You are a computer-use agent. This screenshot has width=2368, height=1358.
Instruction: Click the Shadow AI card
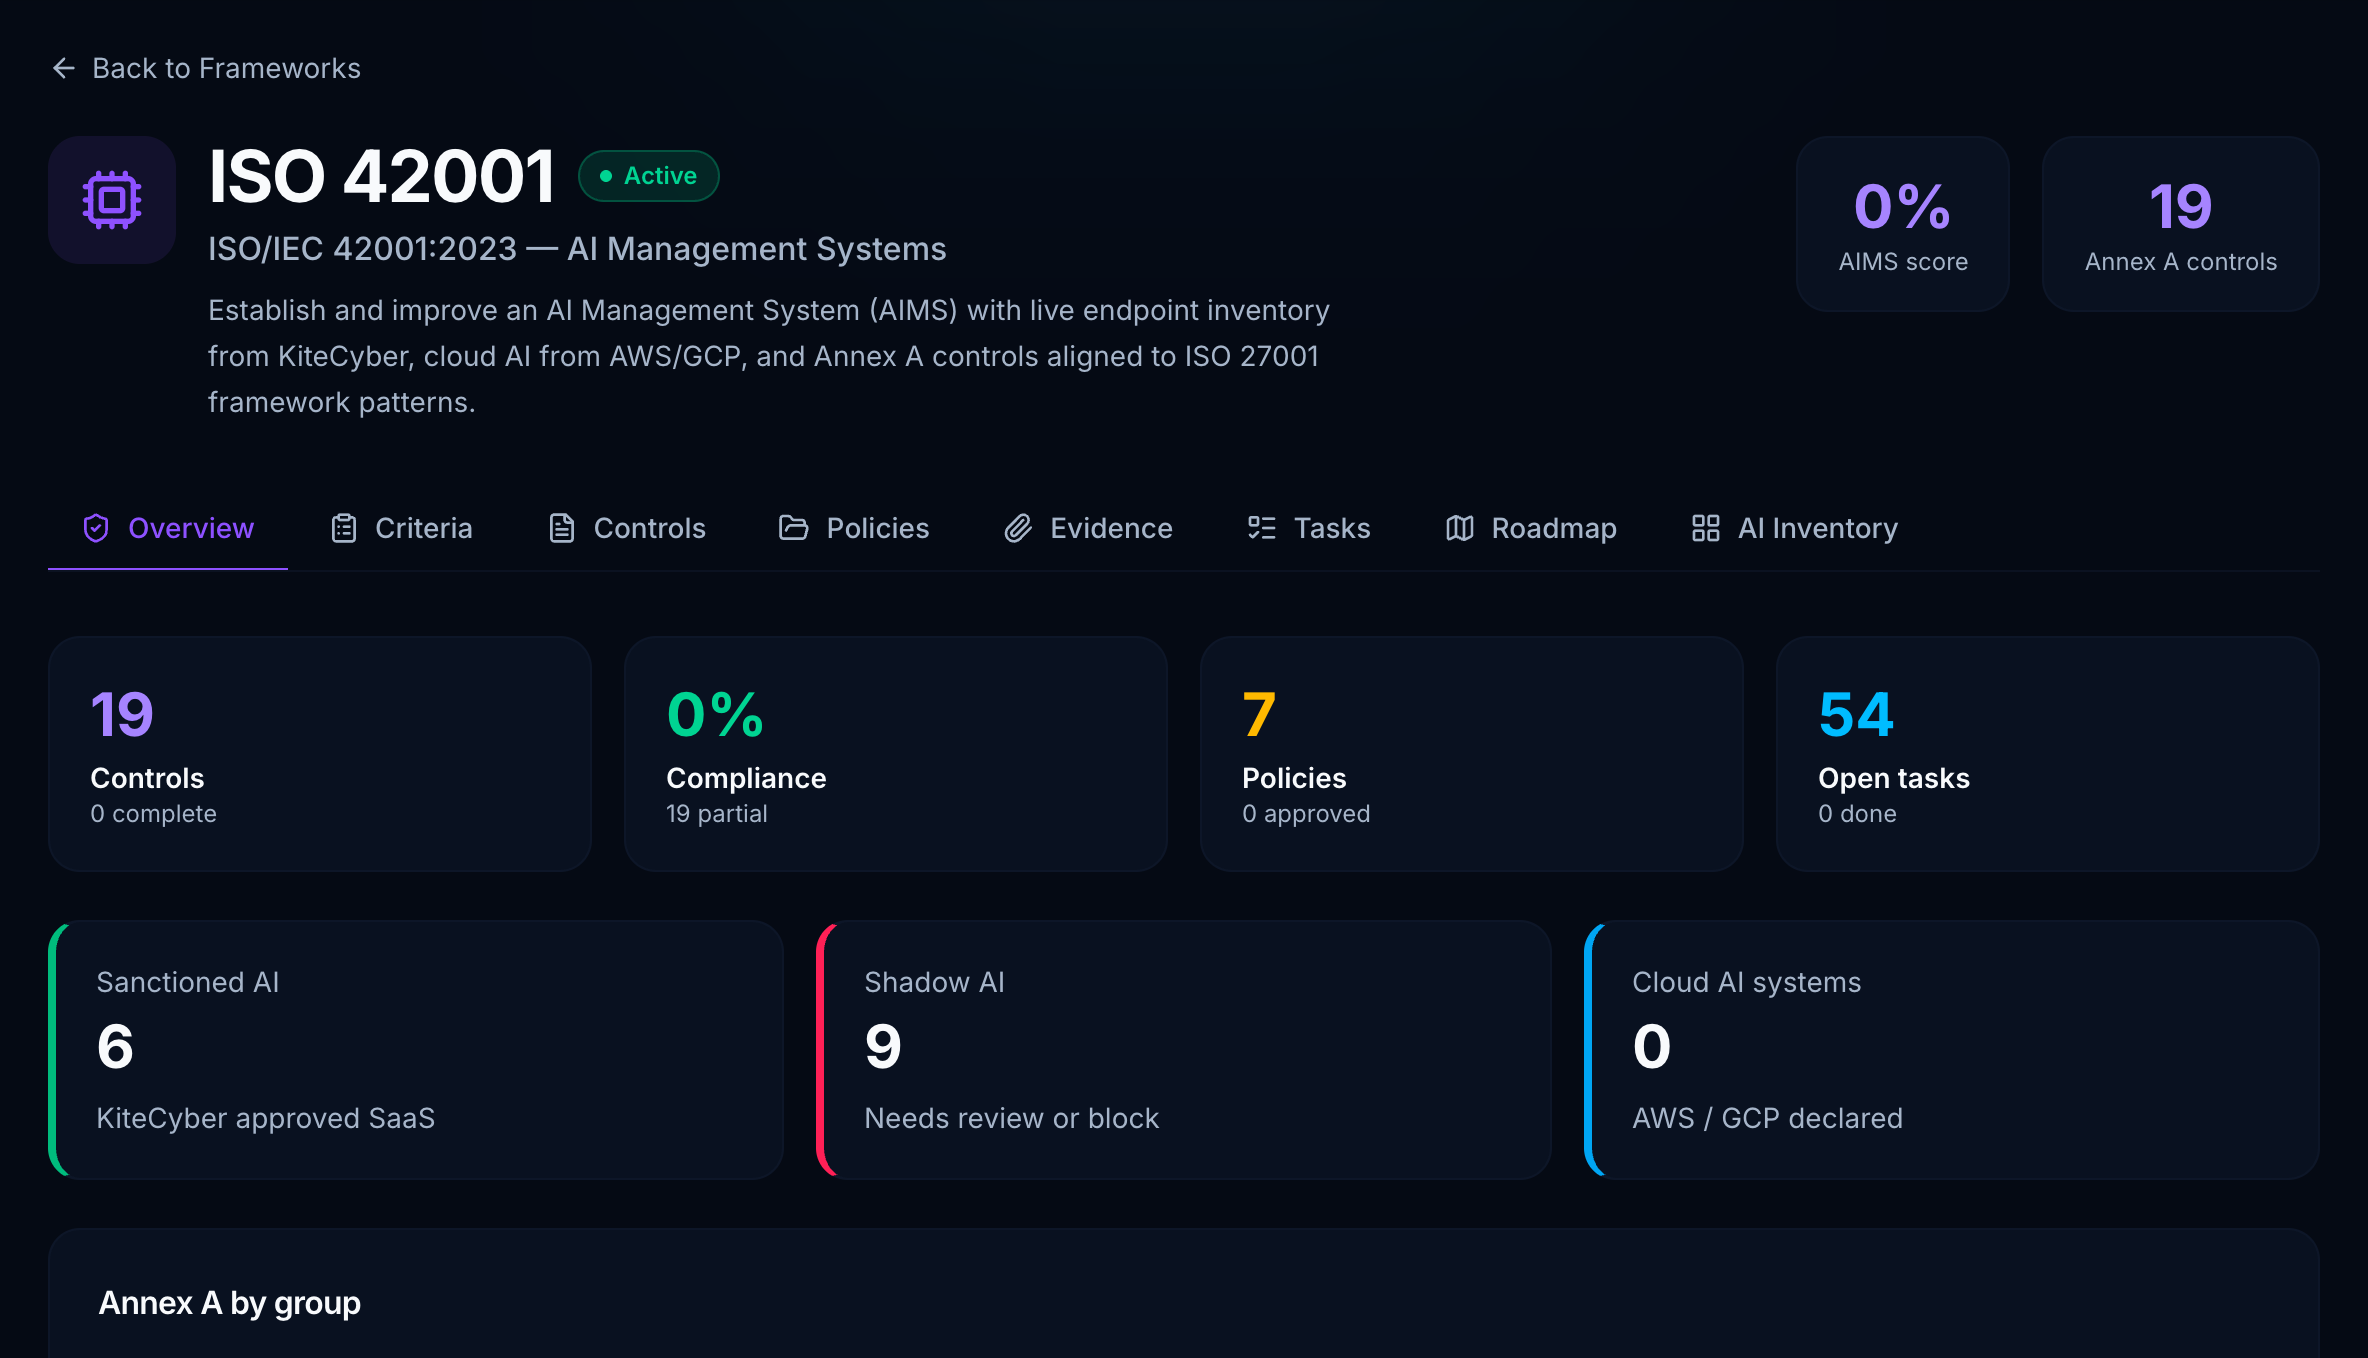pos(1184,1050)
